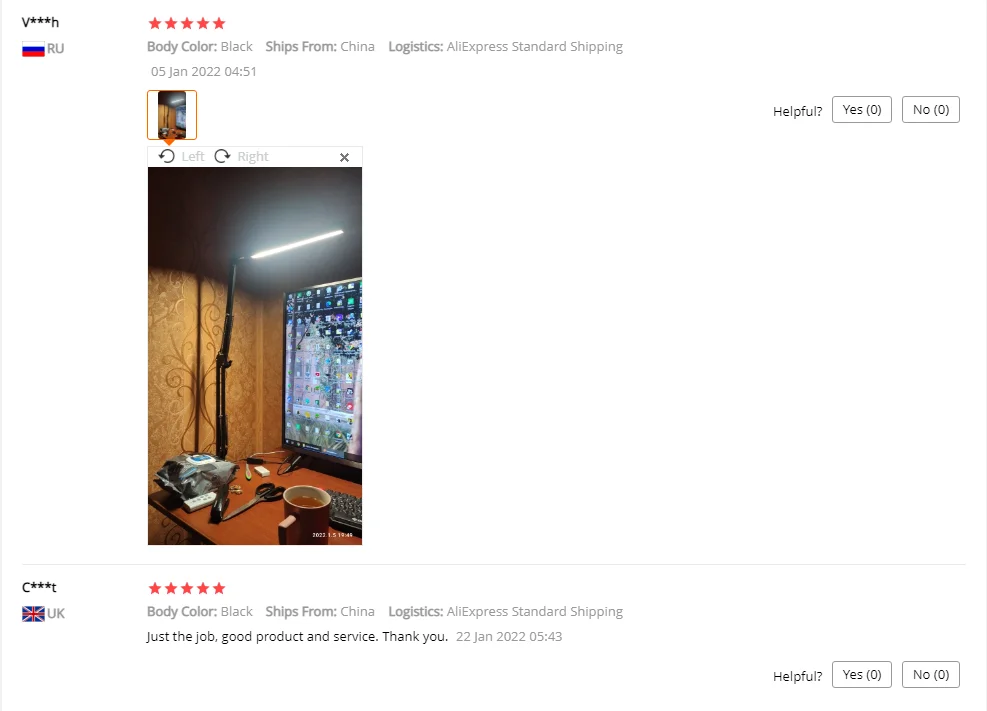987x711 pixels.
Task: Click the UK flag icon
Action: coord(33,613)
